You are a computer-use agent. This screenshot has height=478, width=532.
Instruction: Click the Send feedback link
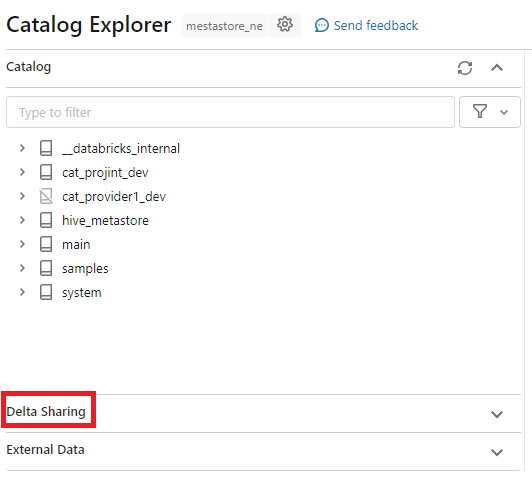376,25
